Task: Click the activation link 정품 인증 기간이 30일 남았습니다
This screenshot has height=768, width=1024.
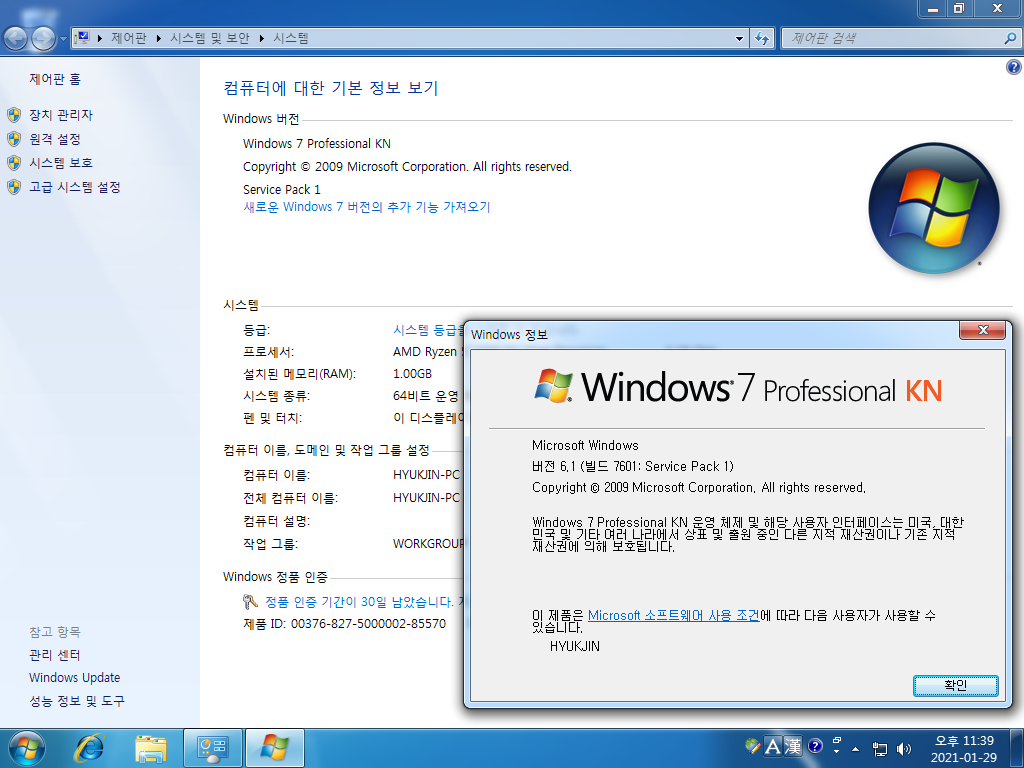Action: tap(359, 601)
